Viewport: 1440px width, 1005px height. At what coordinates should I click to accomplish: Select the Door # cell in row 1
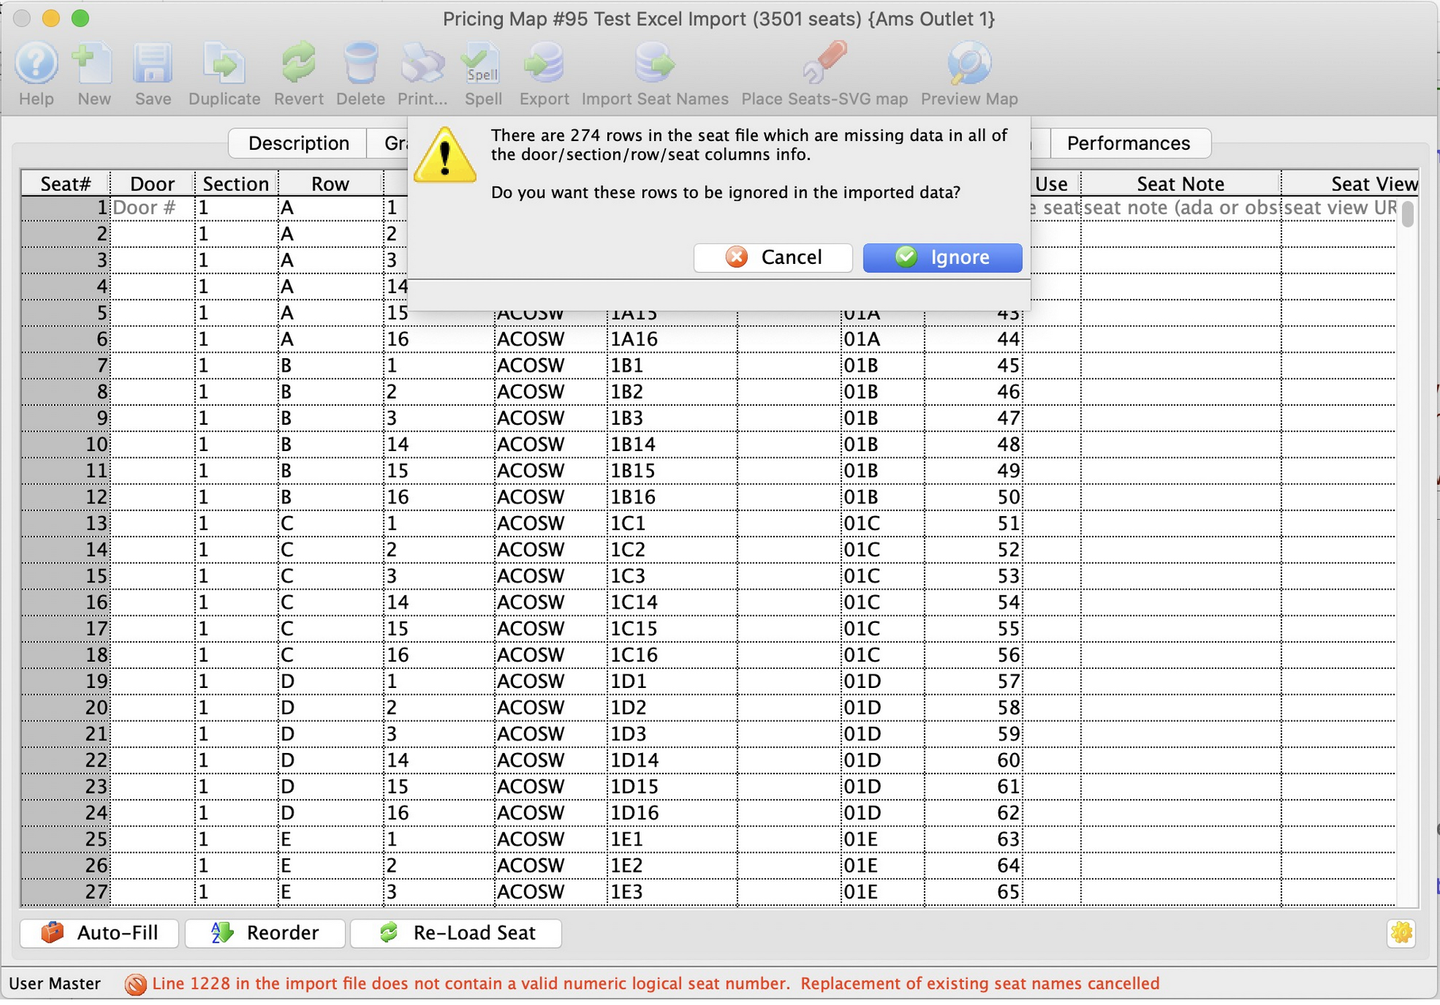click(152, 207)
